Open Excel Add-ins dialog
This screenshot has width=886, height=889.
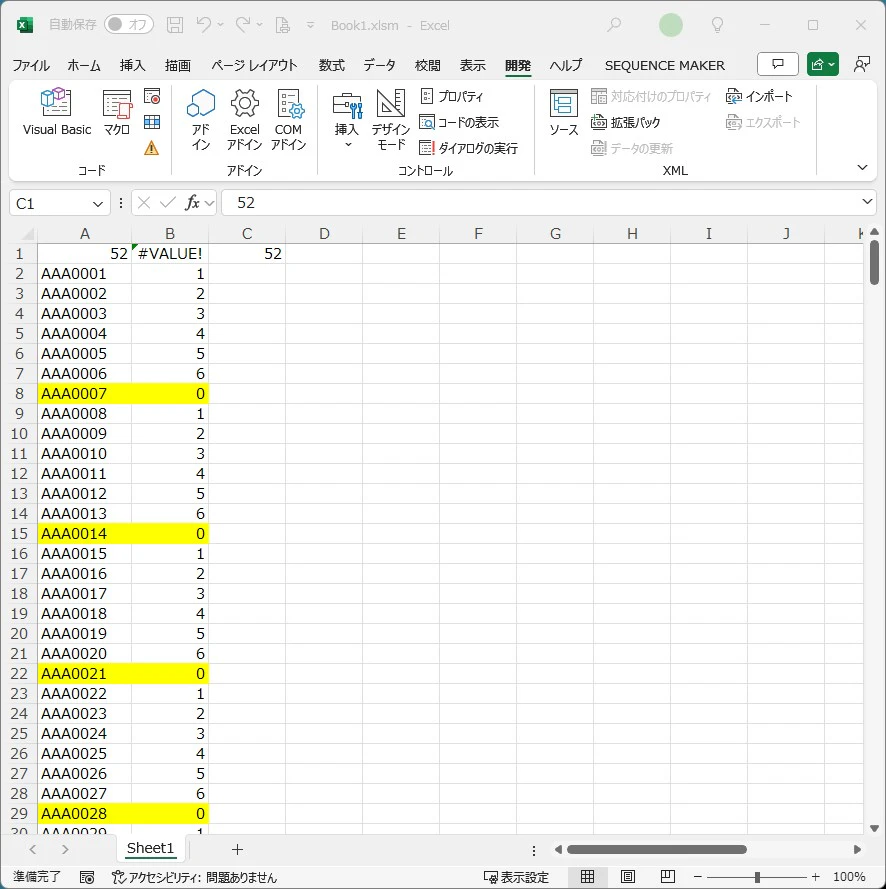tap(244, 120)
